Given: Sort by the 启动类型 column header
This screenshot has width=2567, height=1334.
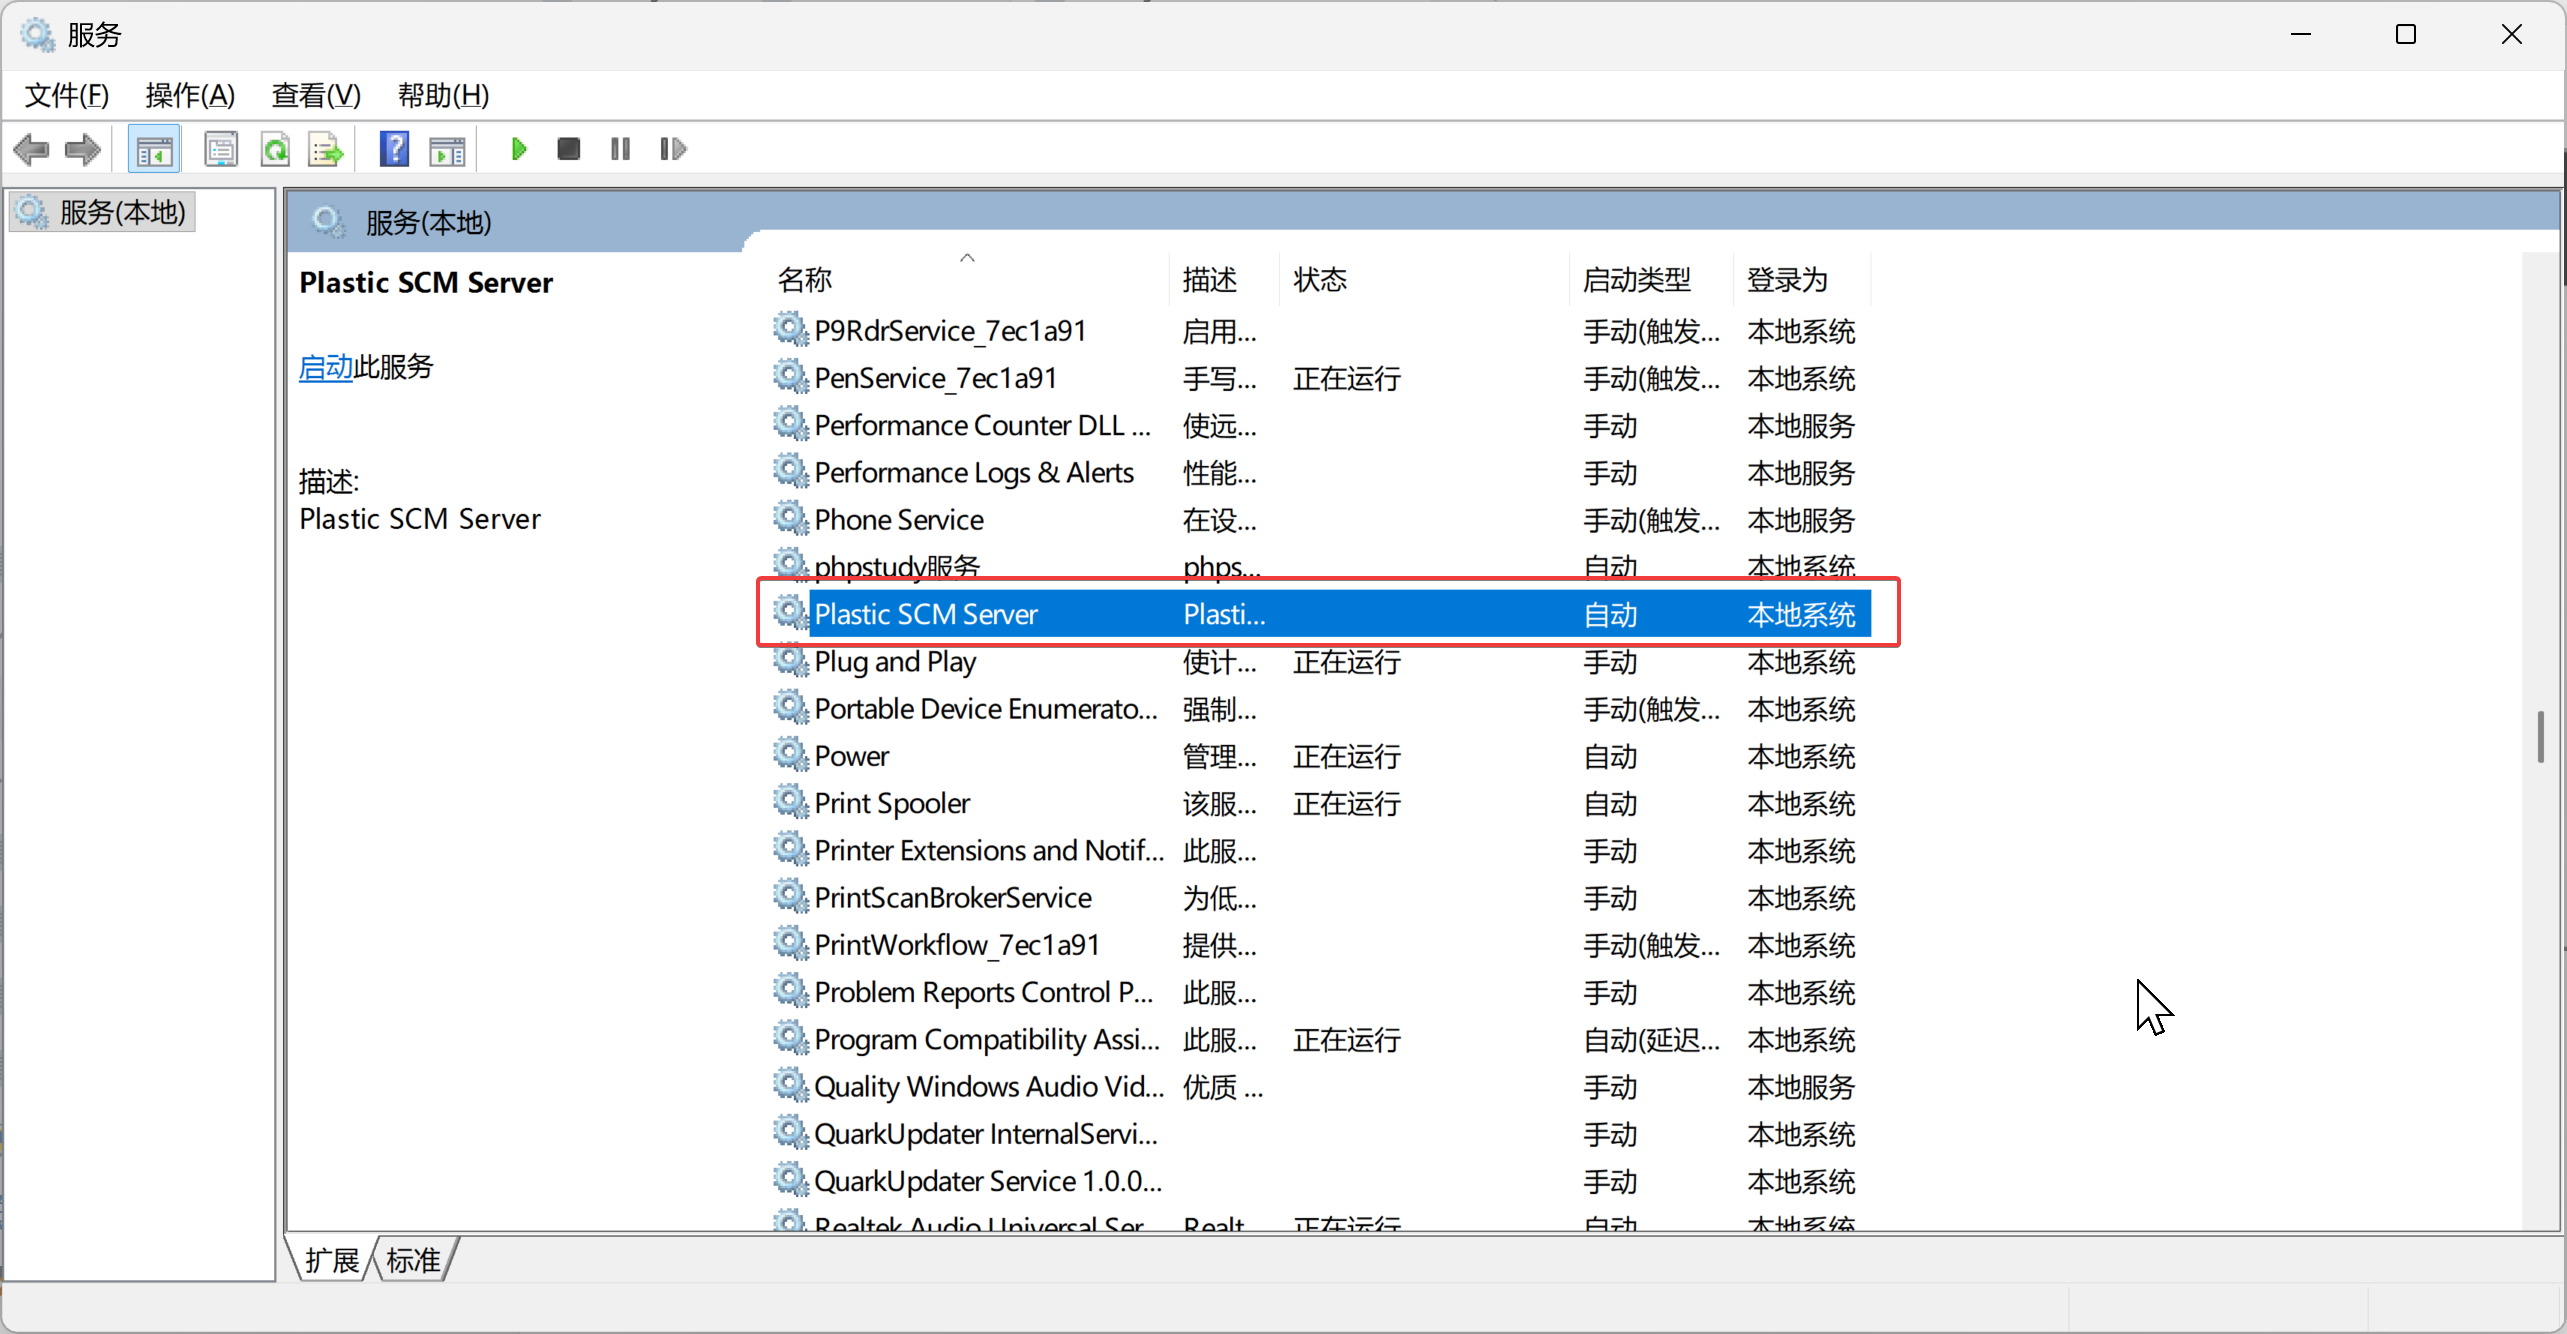Looking at the screenshot, I should click(x=1636, y=280).
